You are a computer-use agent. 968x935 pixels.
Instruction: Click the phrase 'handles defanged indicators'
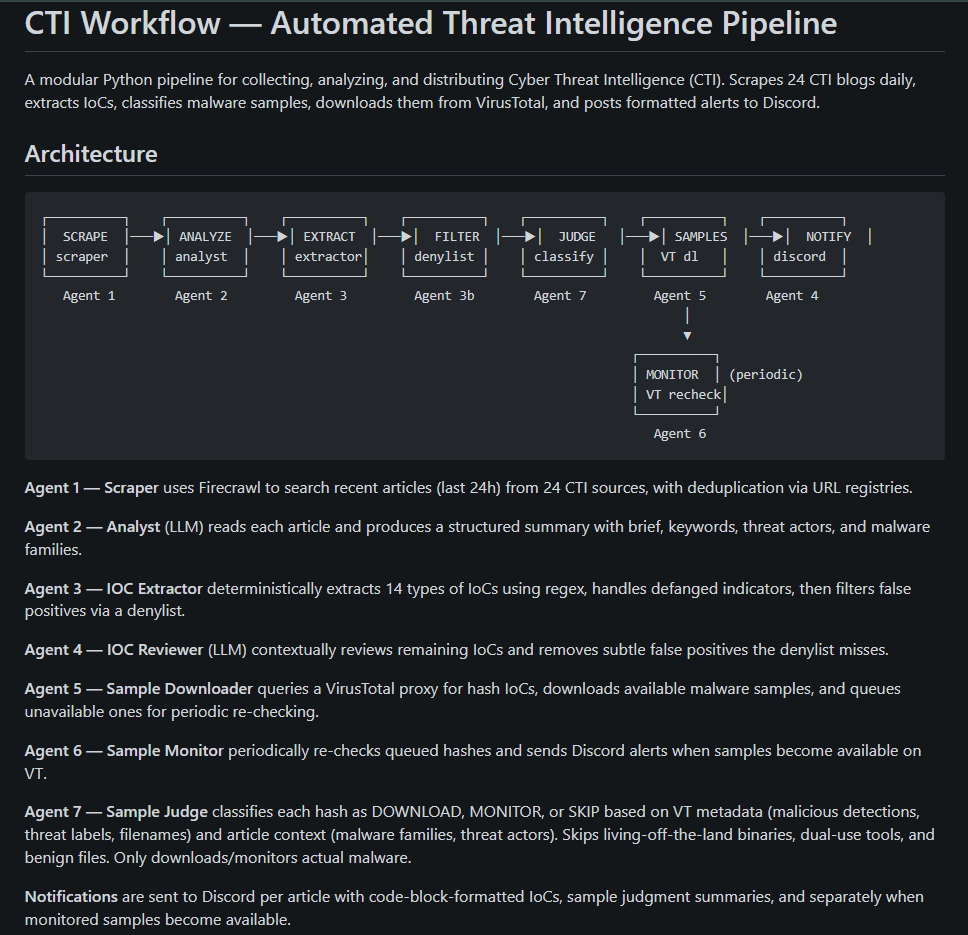tap(691, 588)
